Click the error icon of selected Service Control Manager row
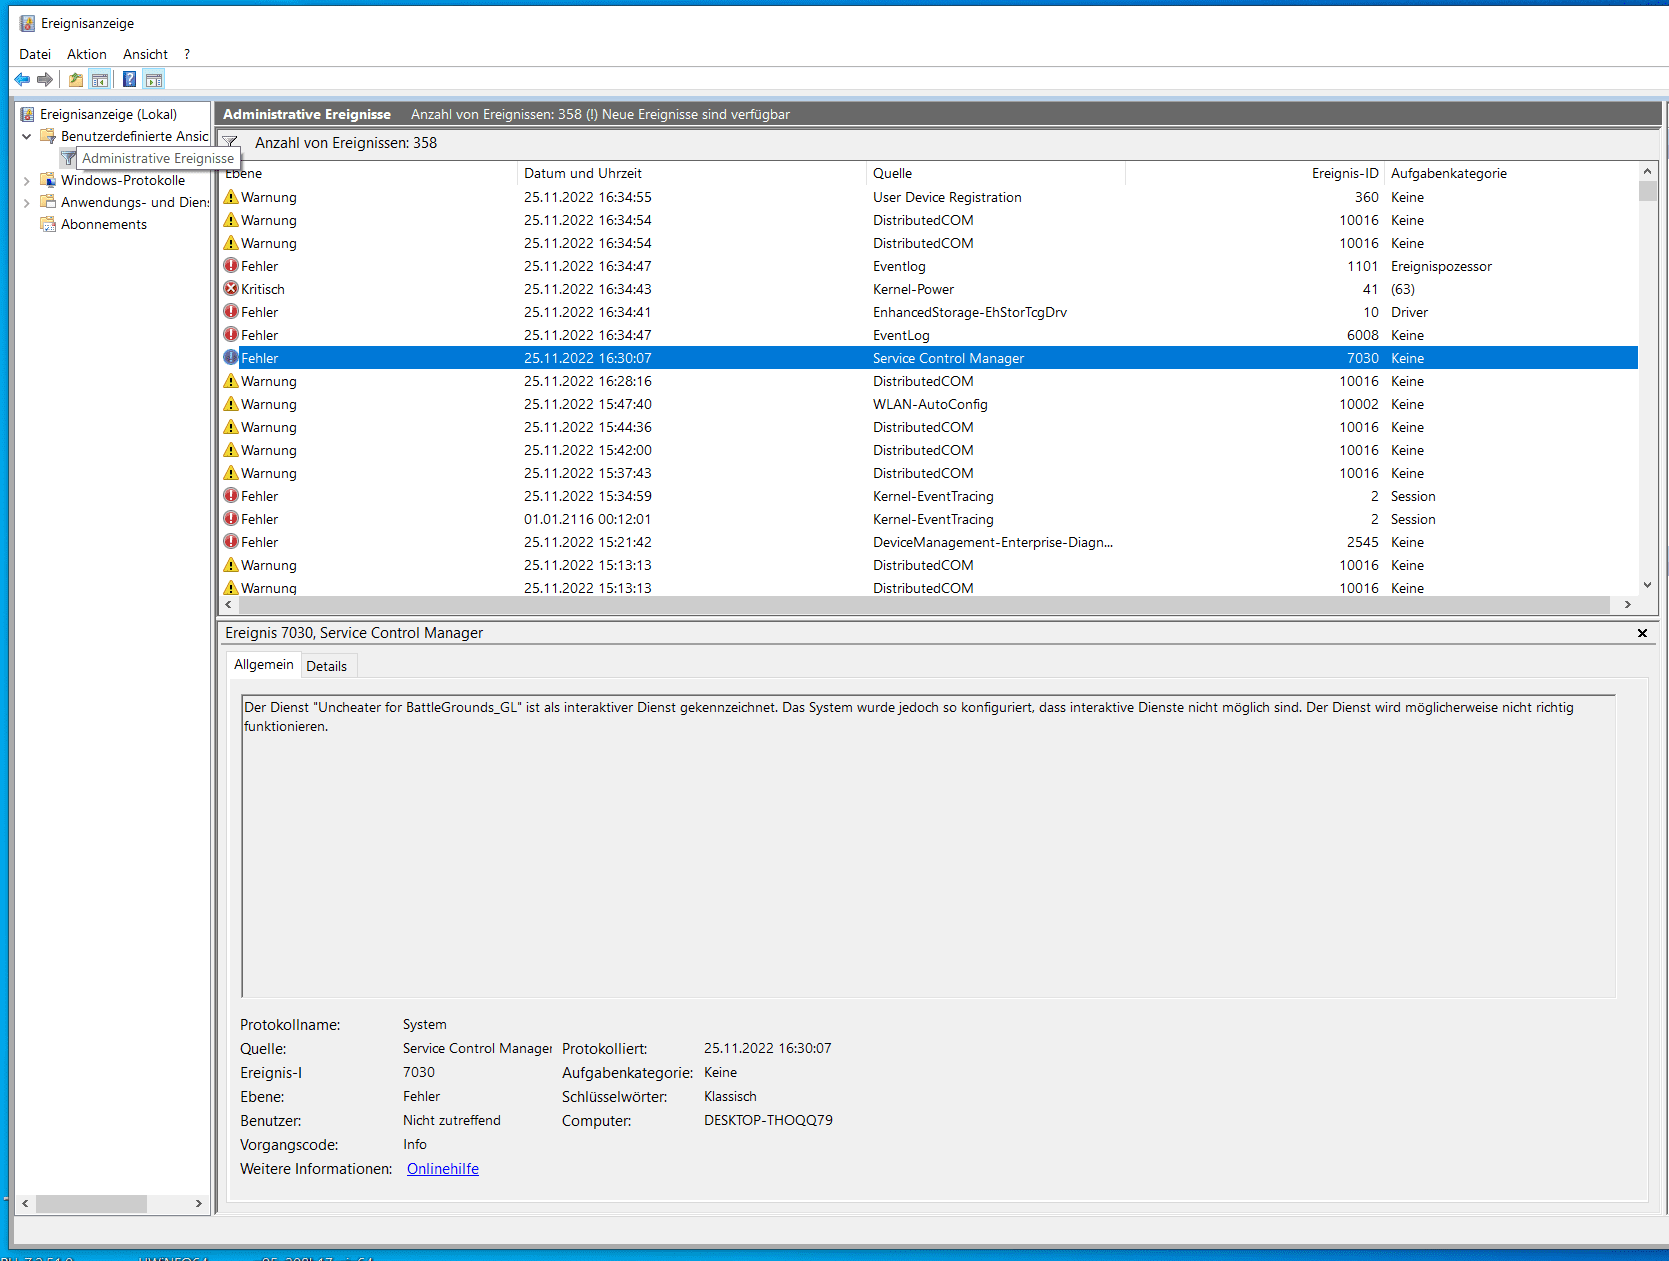The width and height of the screenshot is (1669, 1261). click(231, 358)
